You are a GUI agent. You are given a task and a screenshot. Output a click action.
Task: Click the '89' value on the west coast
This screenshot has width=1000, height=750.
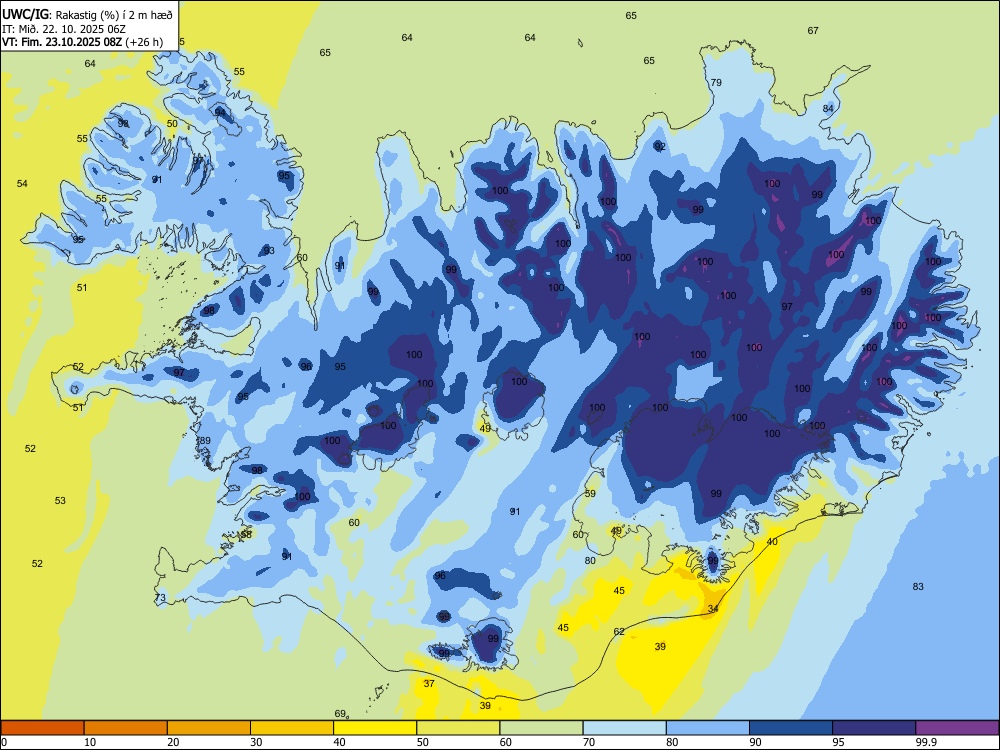point(205,440)
